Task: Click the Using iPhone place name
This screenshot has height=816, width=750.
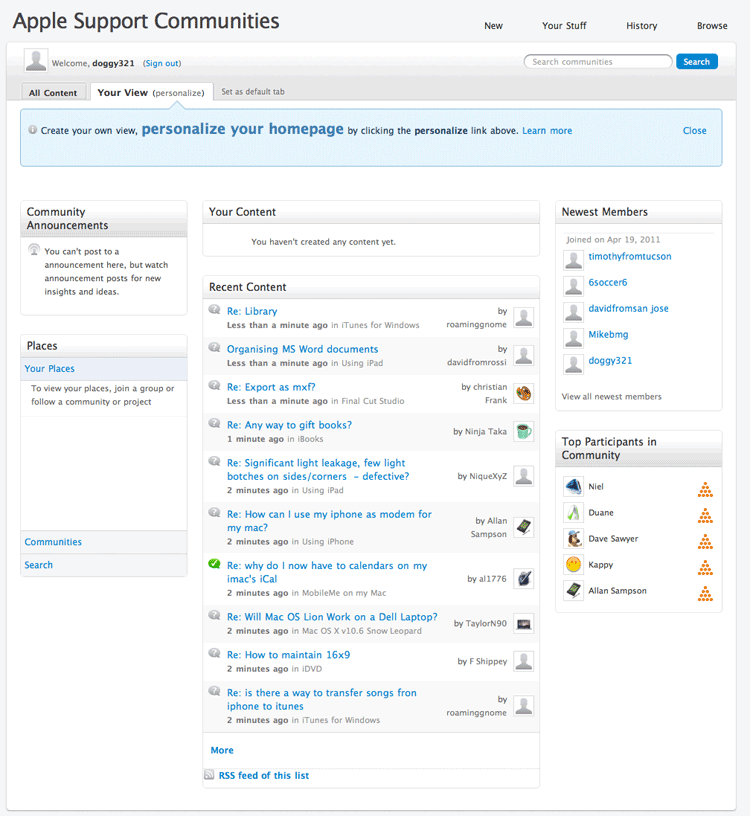Action: pyautogui.click(x=328, y=542)
